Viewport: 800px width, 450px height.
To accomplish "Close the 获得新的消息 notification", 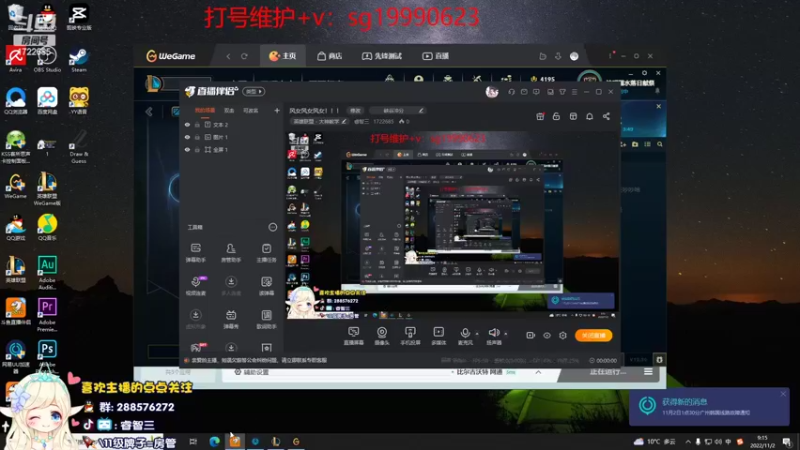I will pyautogui.click(x=783, y=394).
